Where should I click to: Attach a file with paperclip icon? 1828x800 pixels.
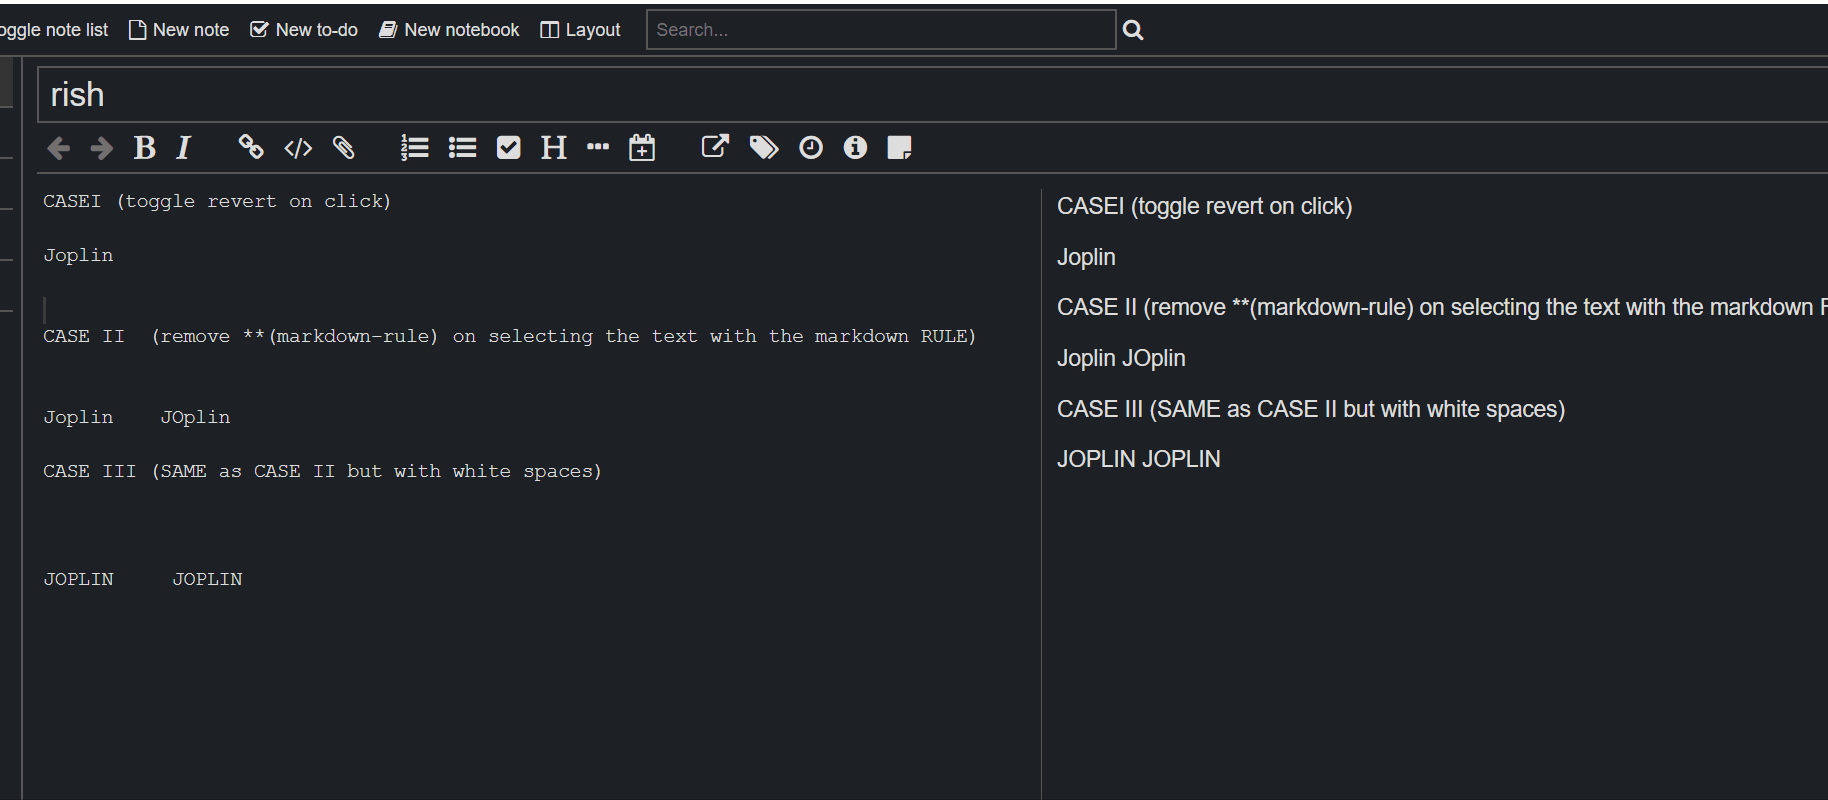point(343,148)
